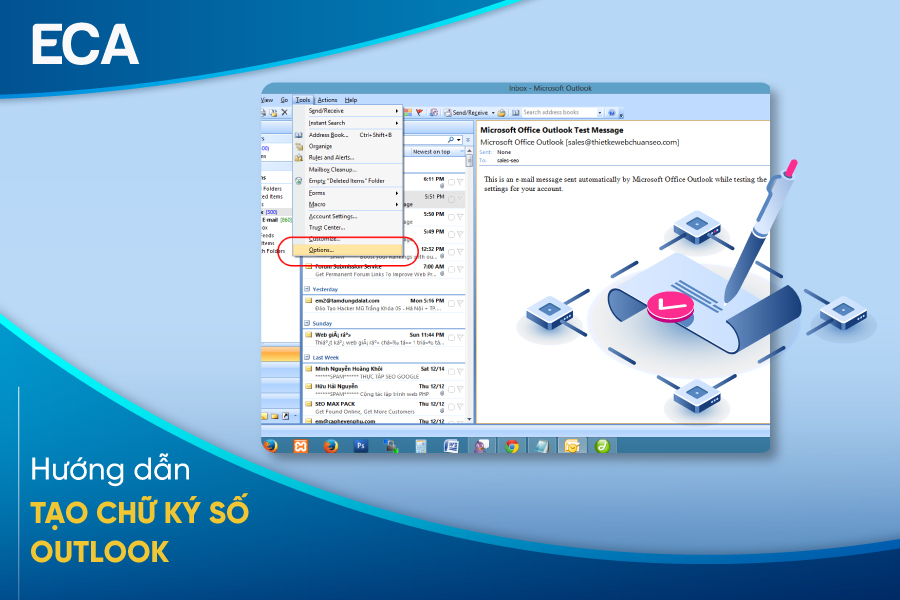
Task: Toggle category box on the 6:11 PM message
Action: click(451, 182)
